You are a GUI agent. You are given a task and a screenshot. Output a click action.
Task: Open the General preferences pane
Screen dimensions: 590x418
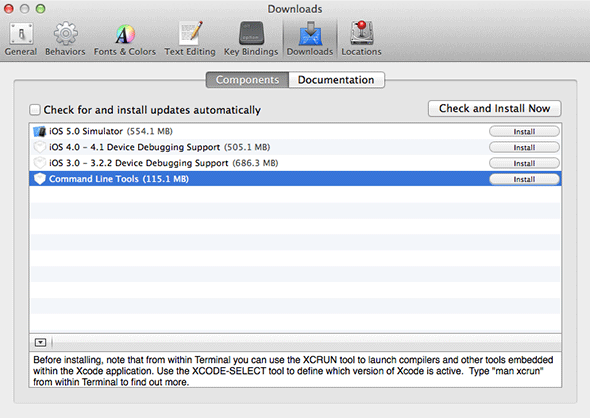(x=21, y=39)
